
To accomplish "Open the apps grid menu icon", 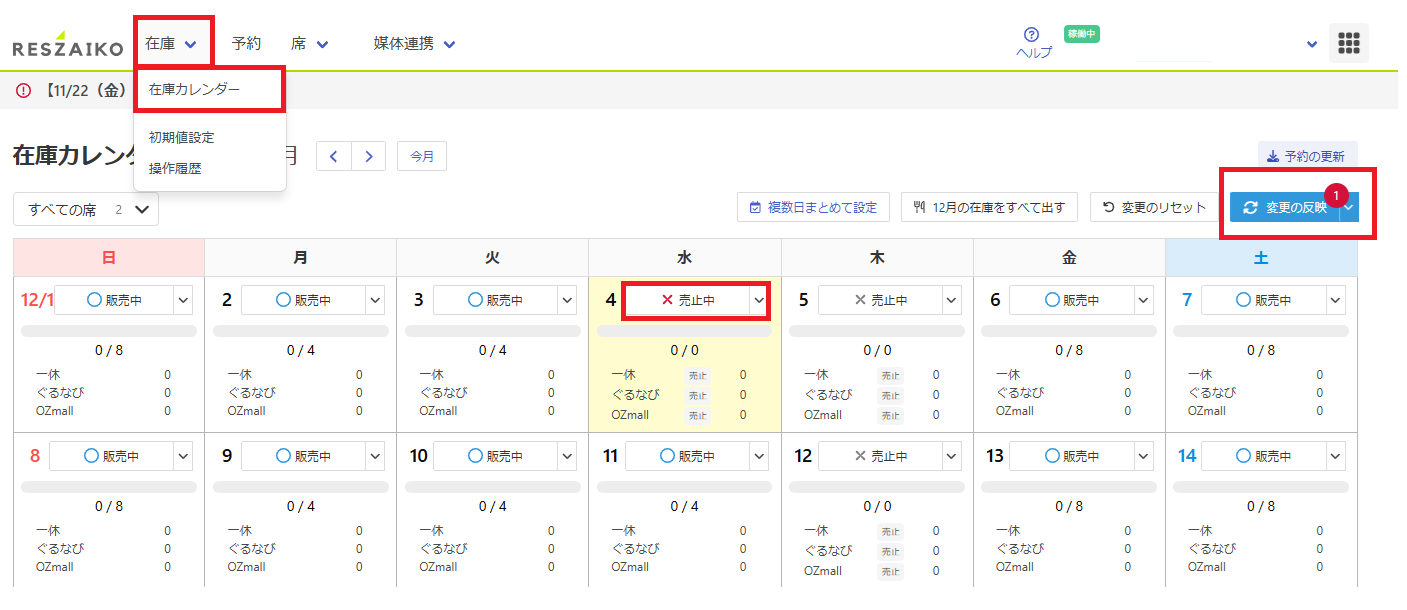I will (x=1348, y=44).
